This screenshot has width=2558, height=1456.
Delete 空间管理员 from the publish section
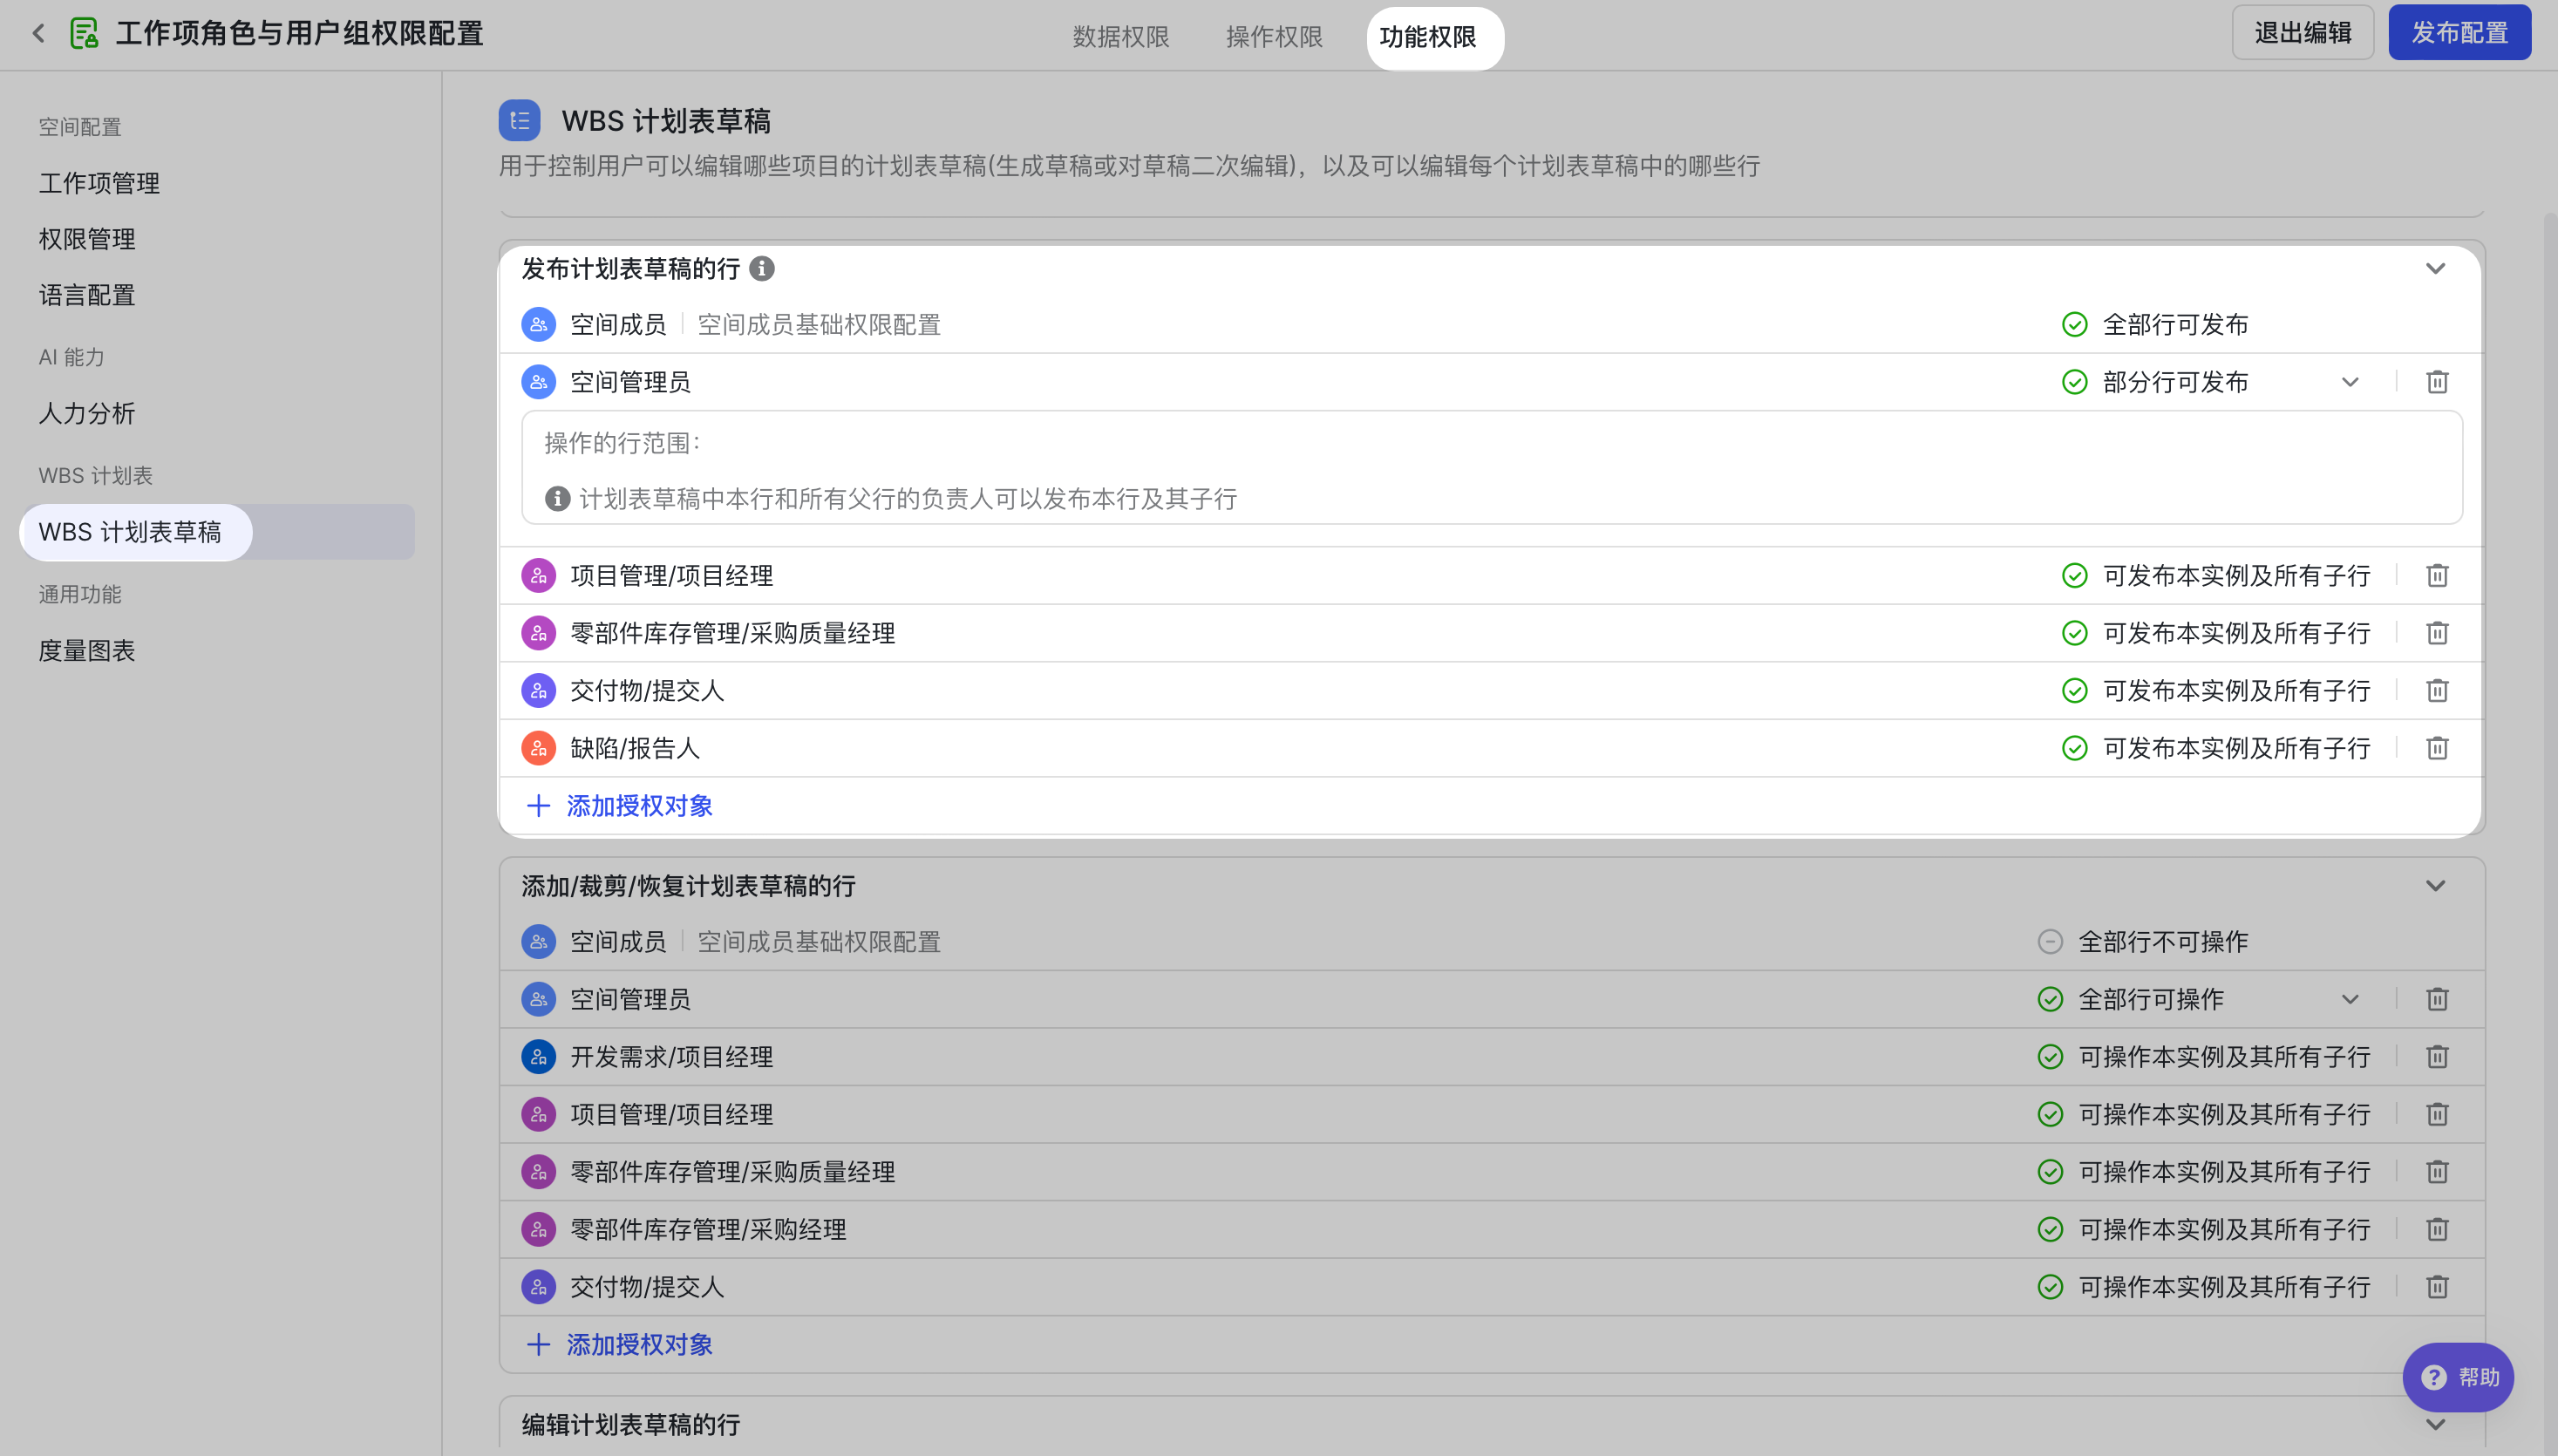[x=2437, y=382]
